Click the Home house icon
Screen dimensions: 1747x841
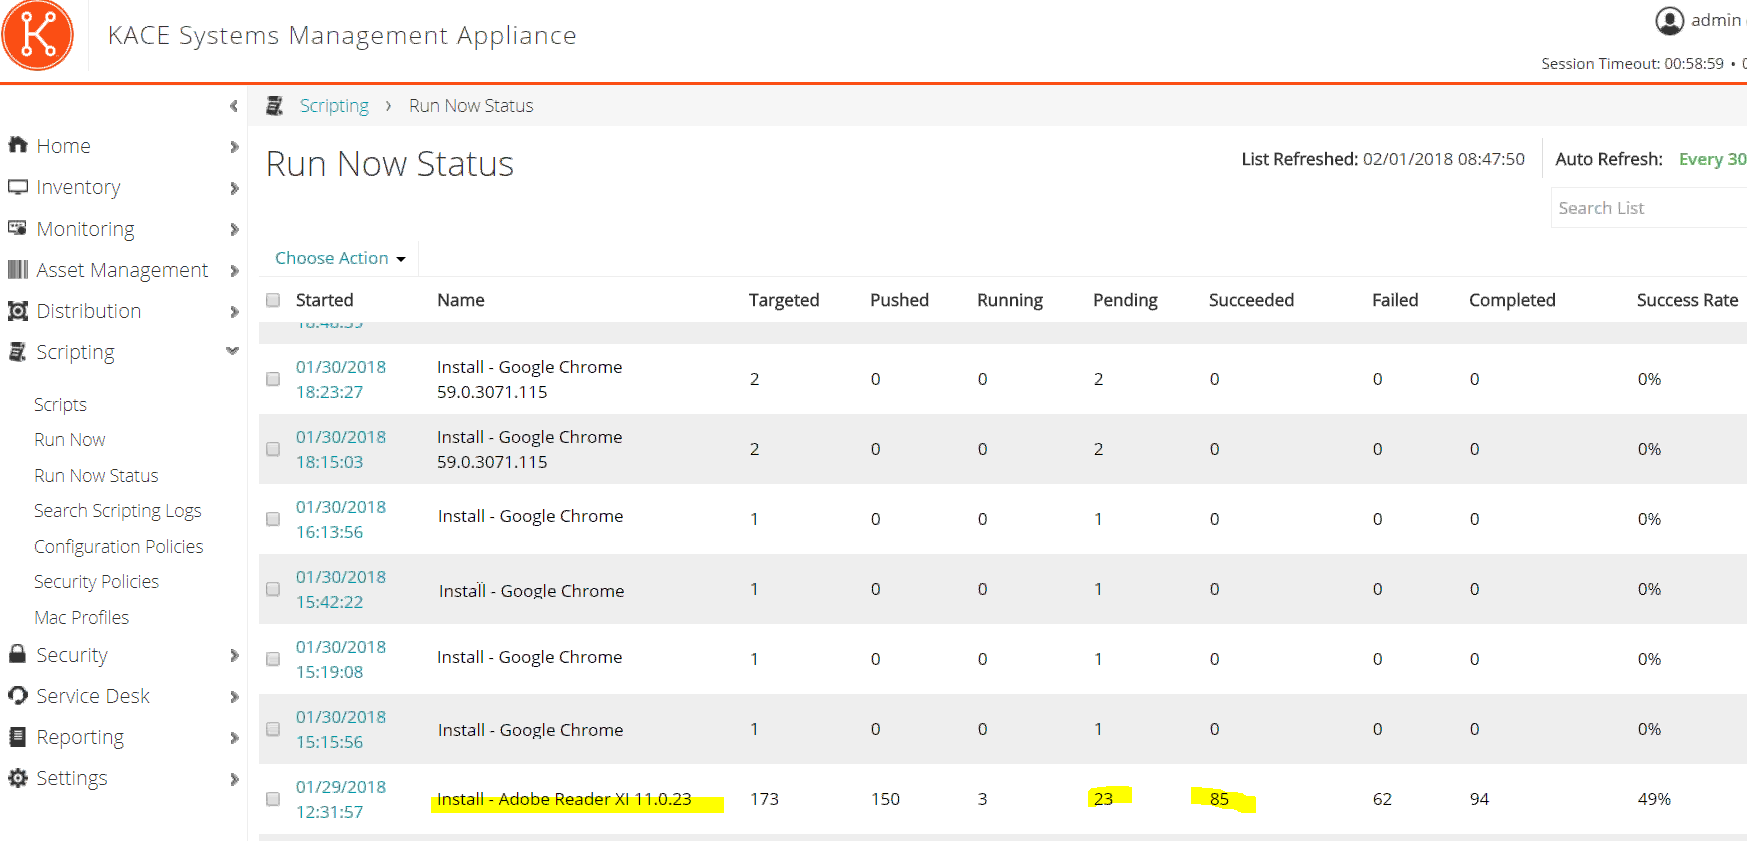[17, 145]
